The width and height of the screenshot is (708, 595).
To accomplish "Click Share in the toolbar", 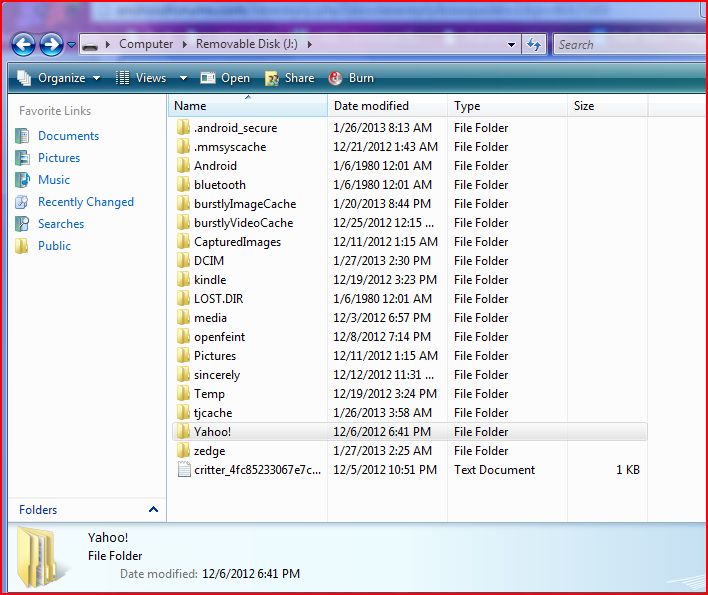I will click(x=289, y=78).
